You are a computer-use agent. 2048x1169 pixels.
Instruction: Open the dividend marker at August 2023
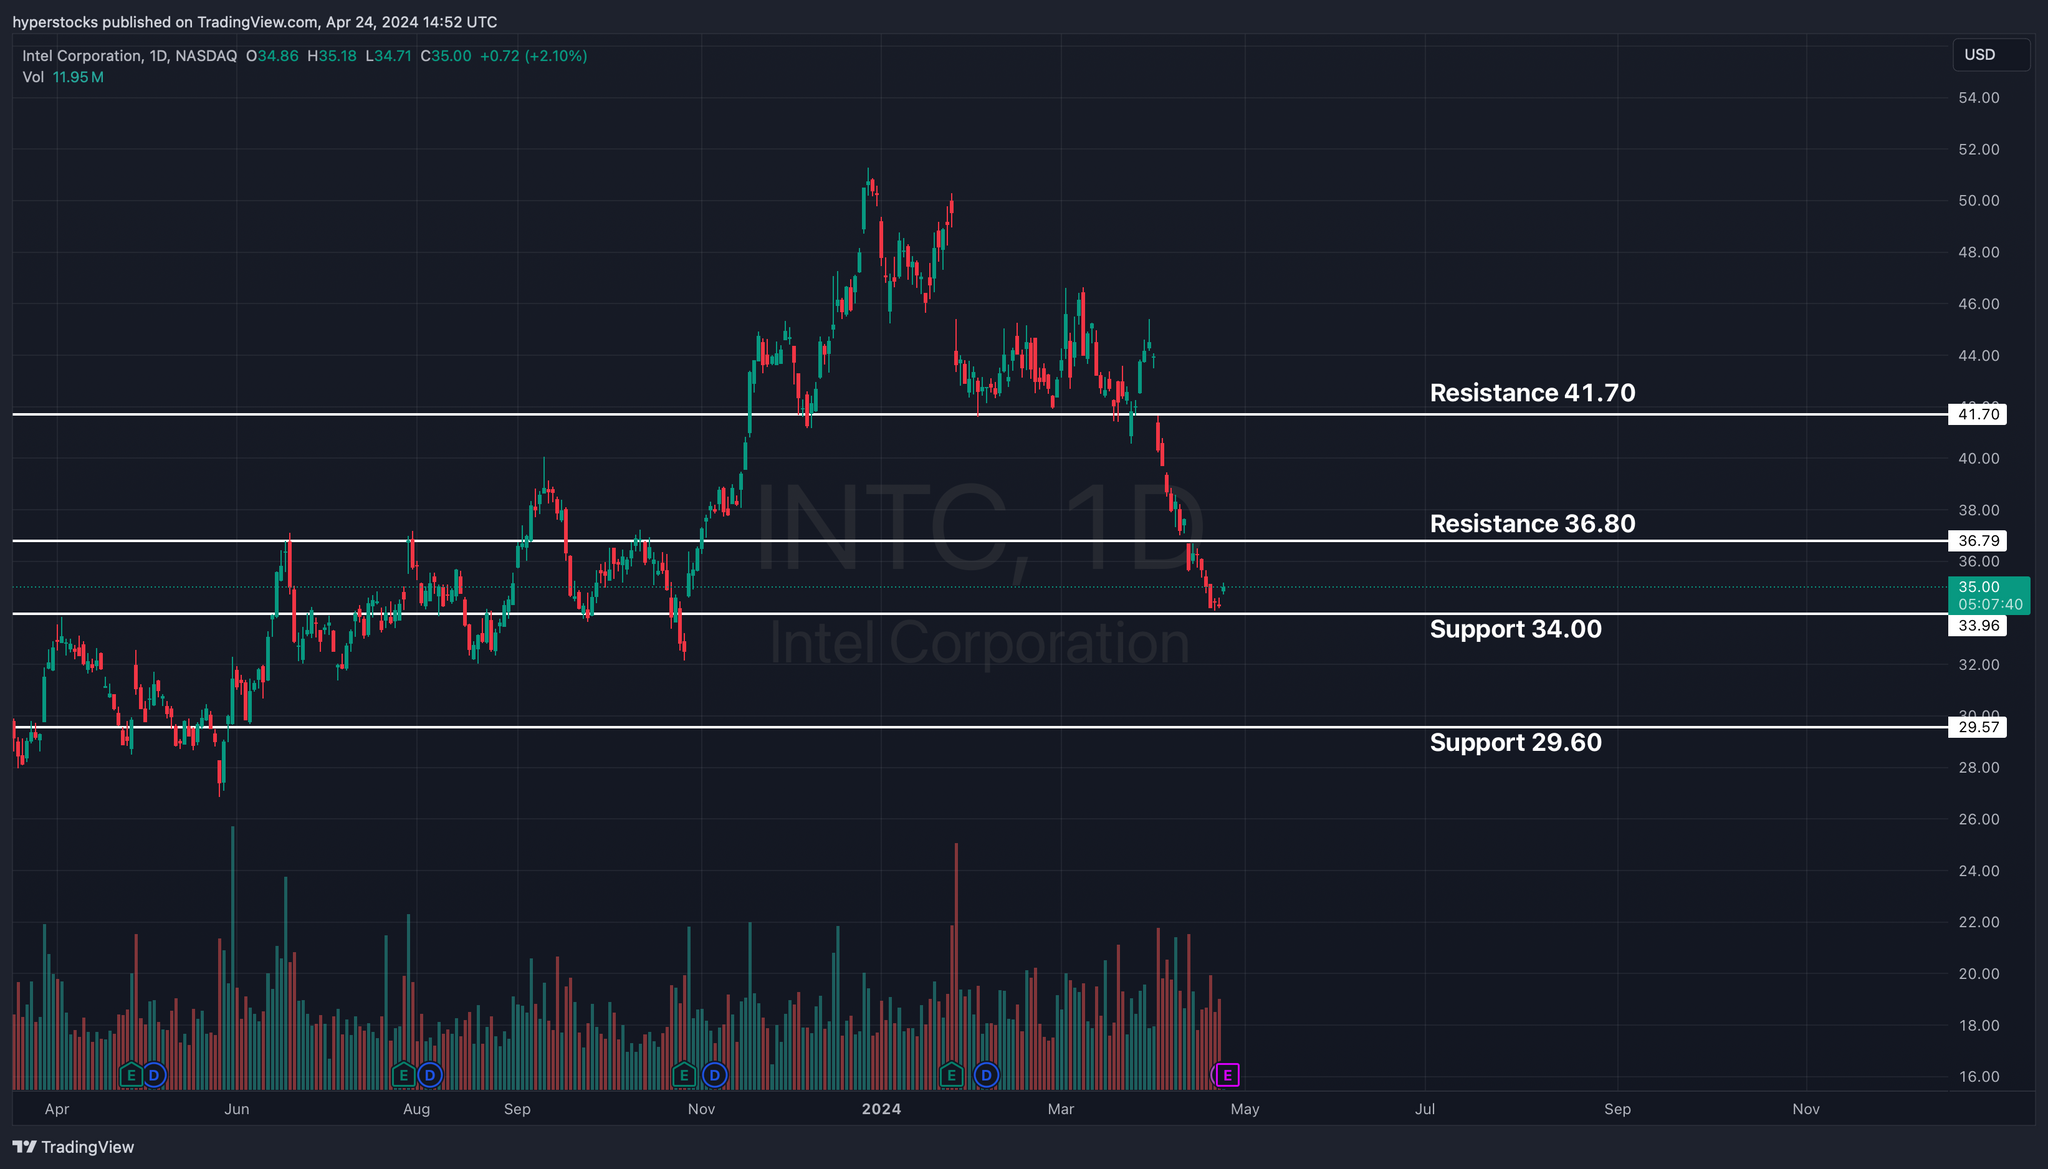pyautogui.click(x=429, y=1076)
